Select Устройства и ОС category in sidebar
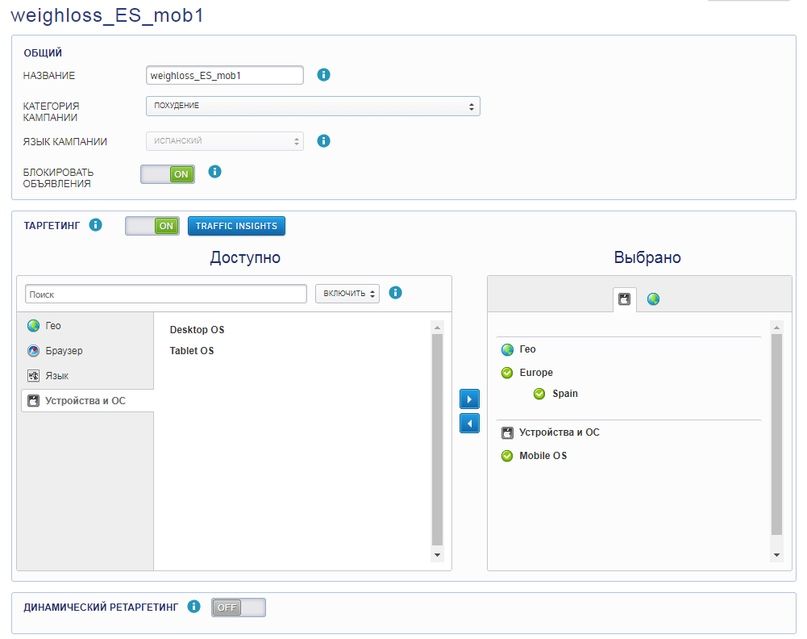The image size is (807, 639). [x=87, y=401]
